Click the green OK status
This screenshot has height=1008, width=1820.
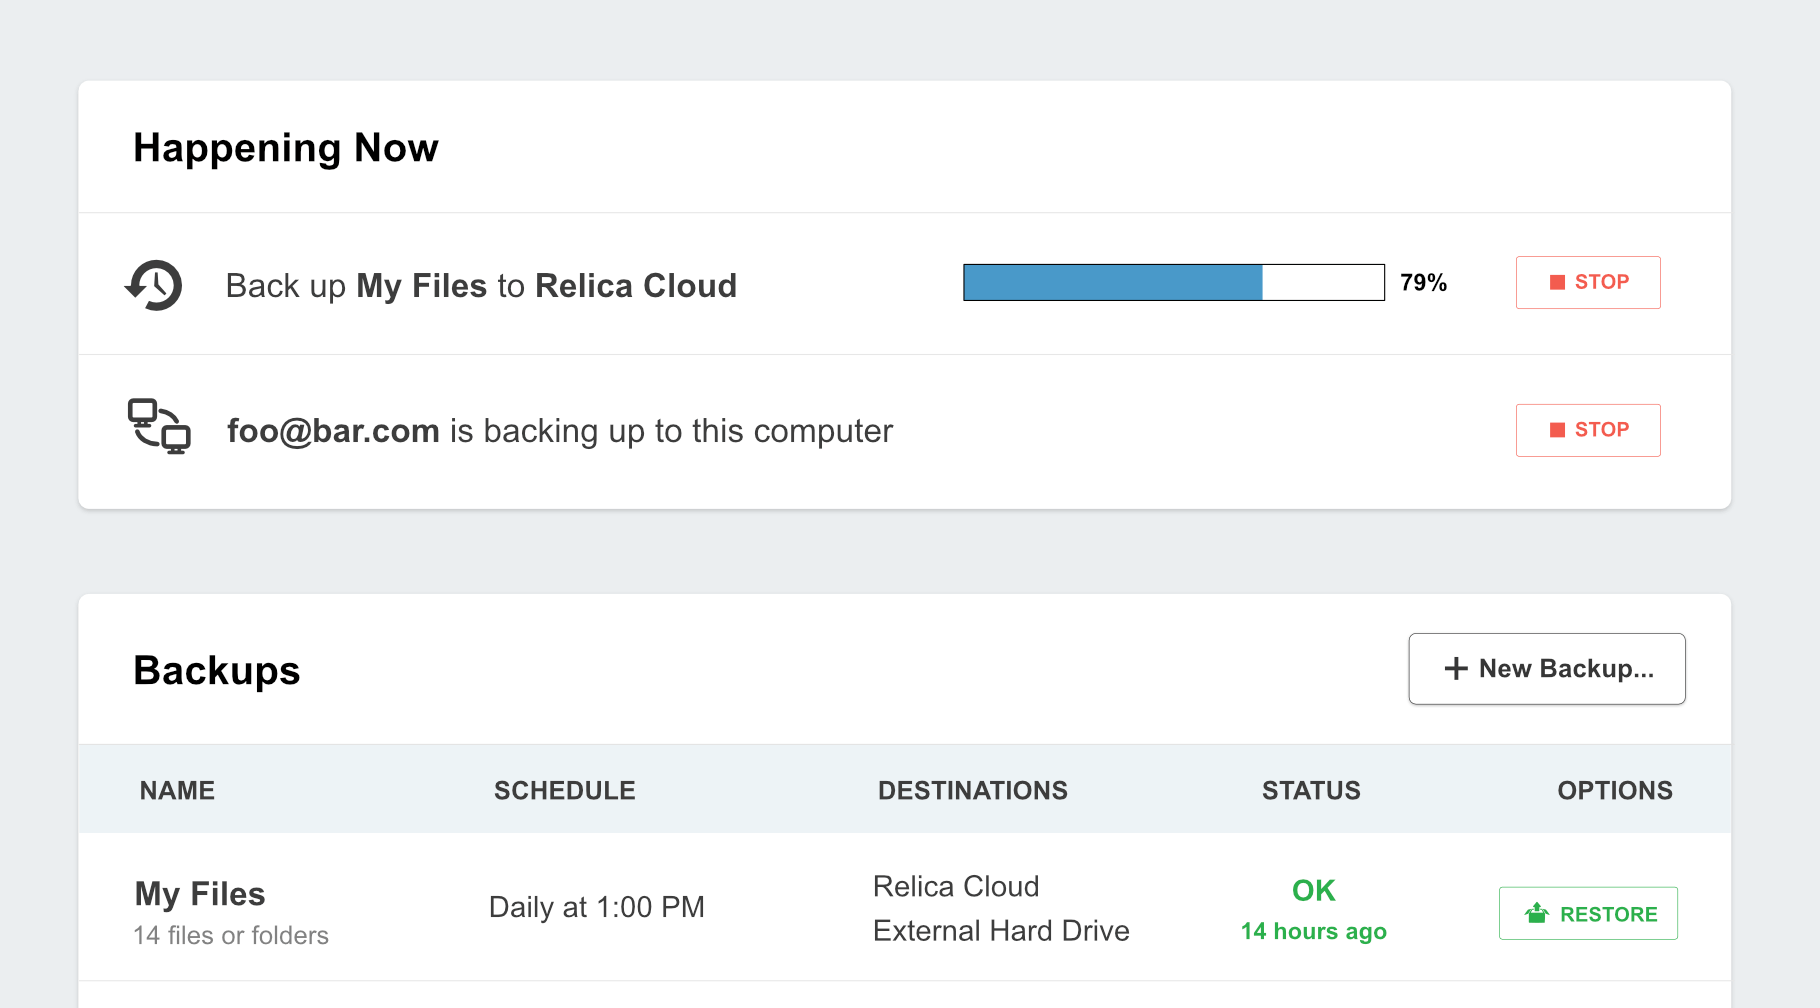(x=1313, y=890)
